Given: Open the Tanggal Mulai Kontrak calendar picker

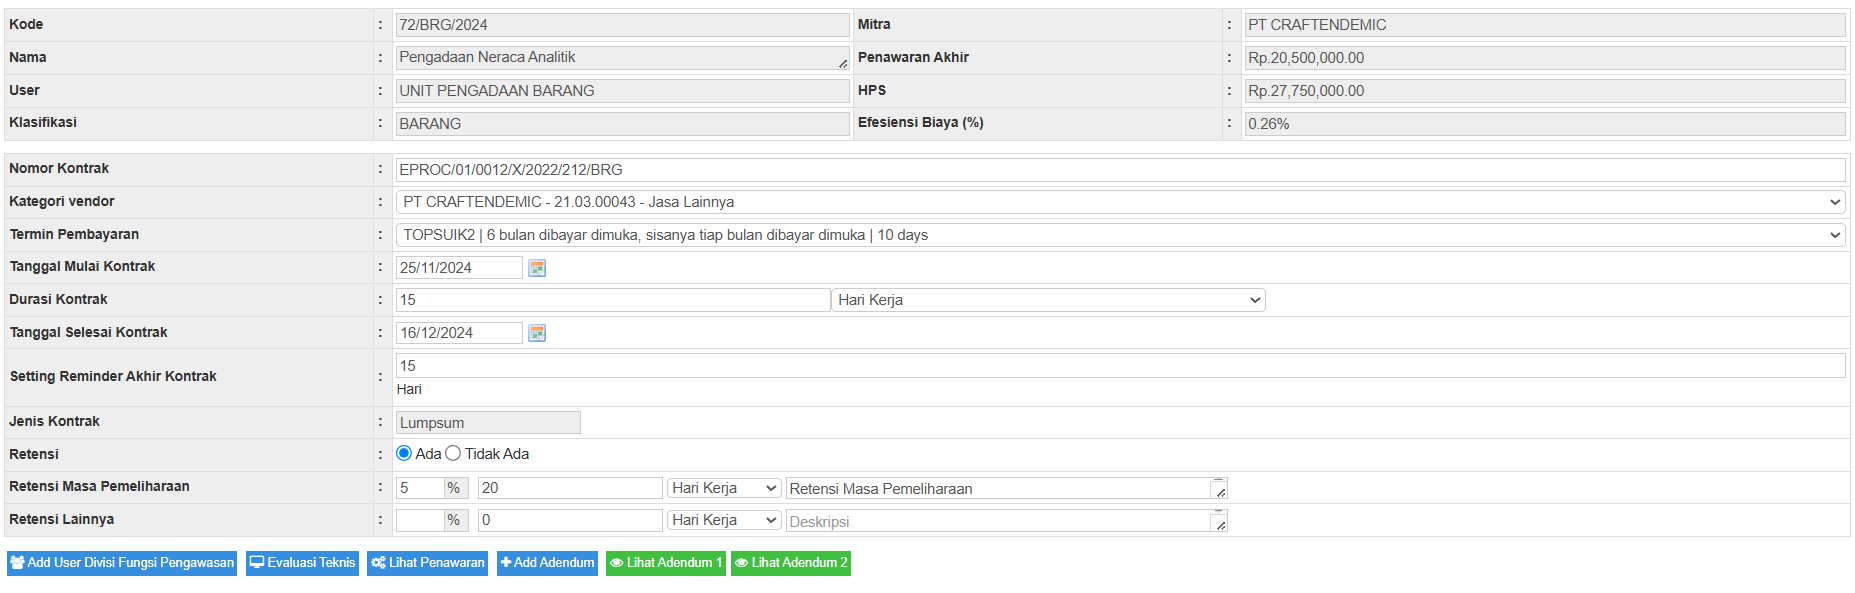Looking at the screenshot, I should [x=537, y=268].
